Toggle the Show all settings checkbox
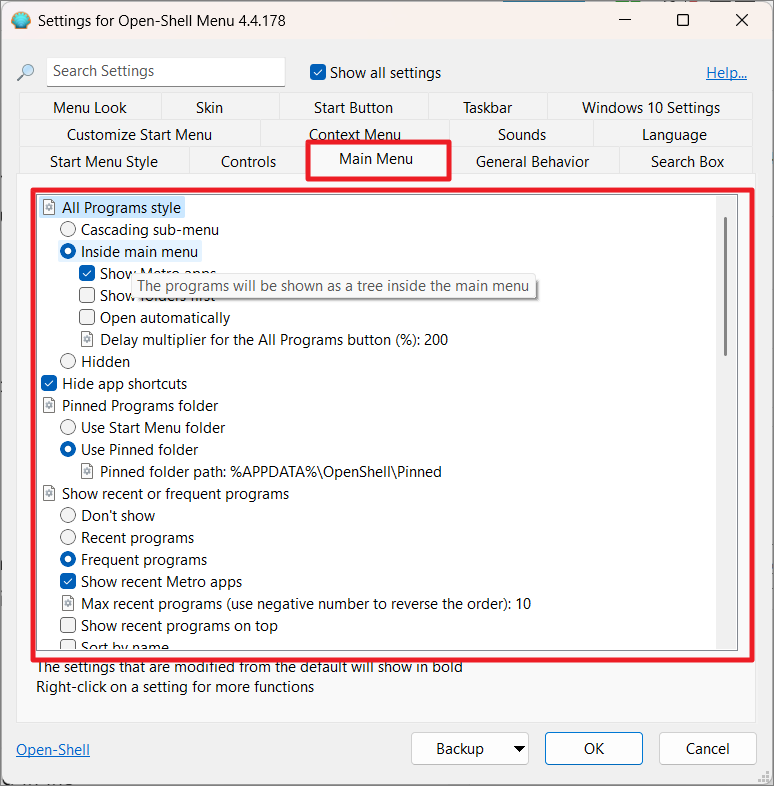The height and width of the screenshot is (786, 774). click(x=318, y=72)
